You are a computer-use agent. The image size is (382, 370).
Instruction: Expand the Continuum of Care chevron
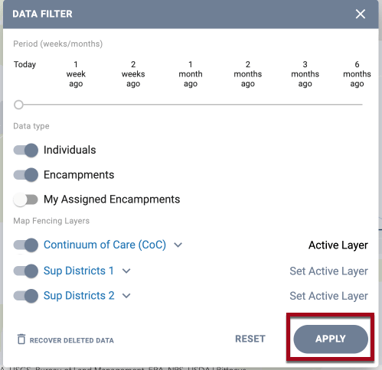click(x=178, y=245)
